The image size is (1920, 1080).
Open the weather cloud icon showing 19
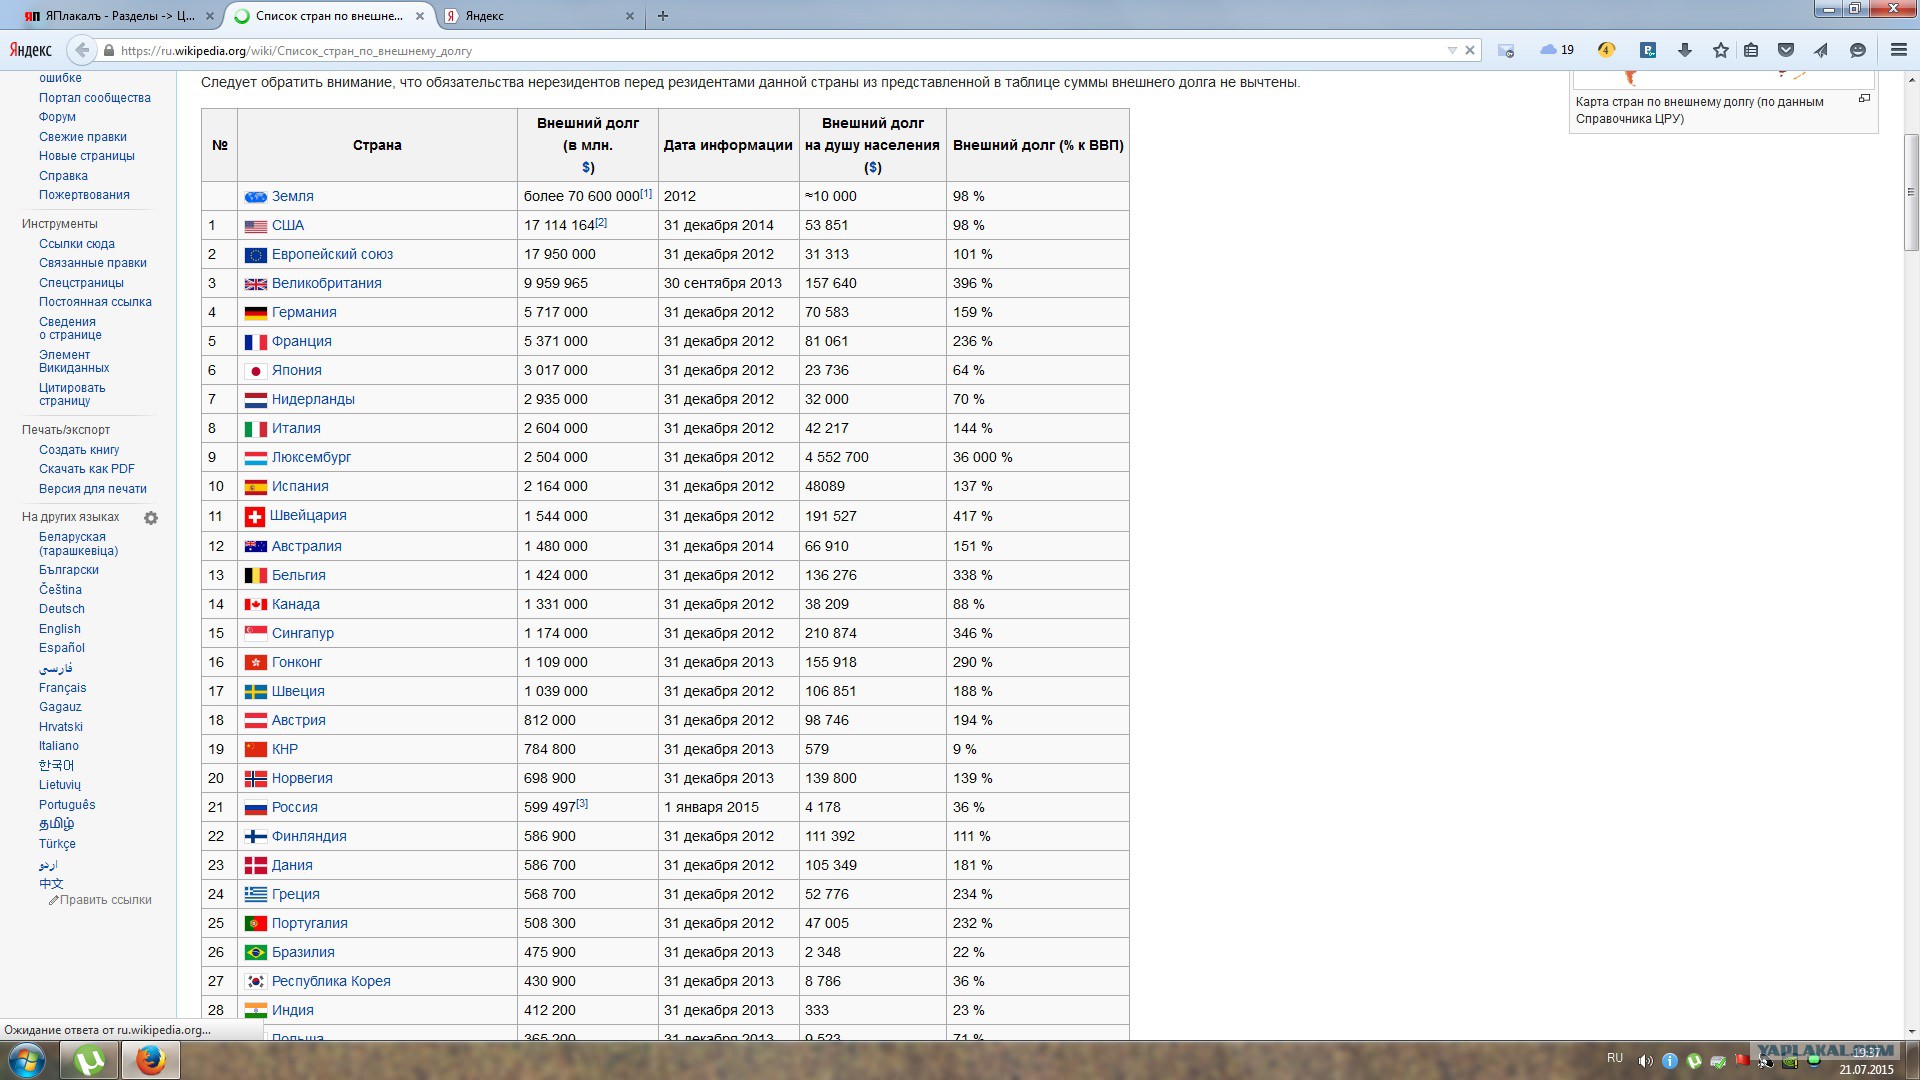1557,50
